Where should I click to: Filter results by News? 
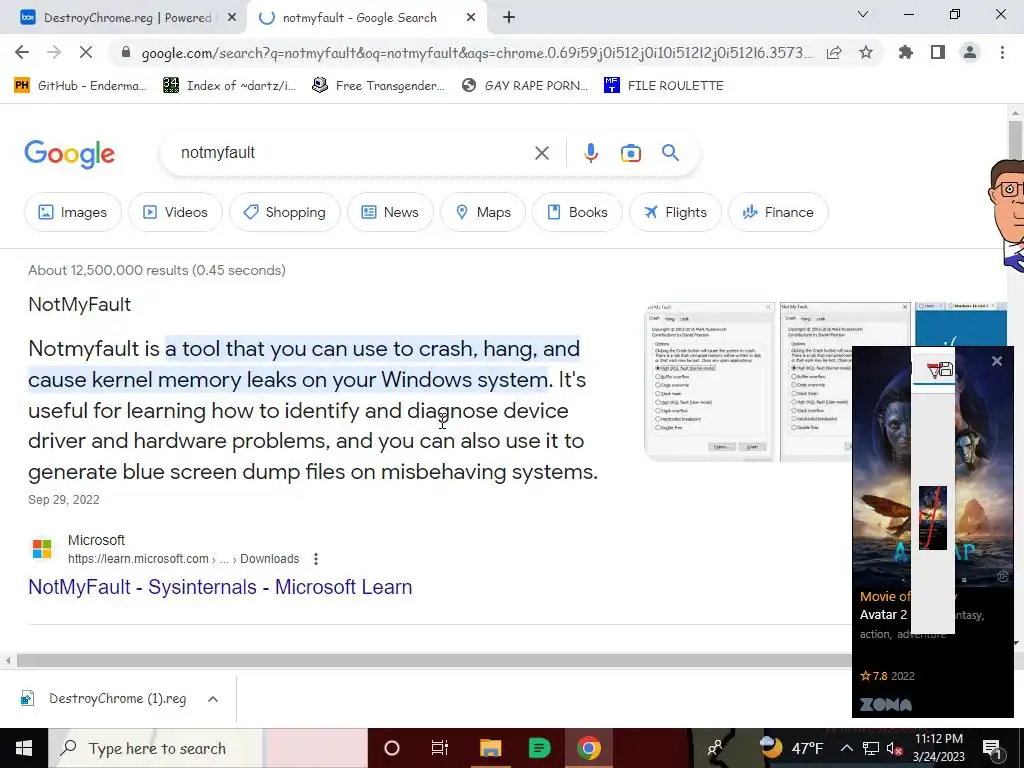pos(390,212)
